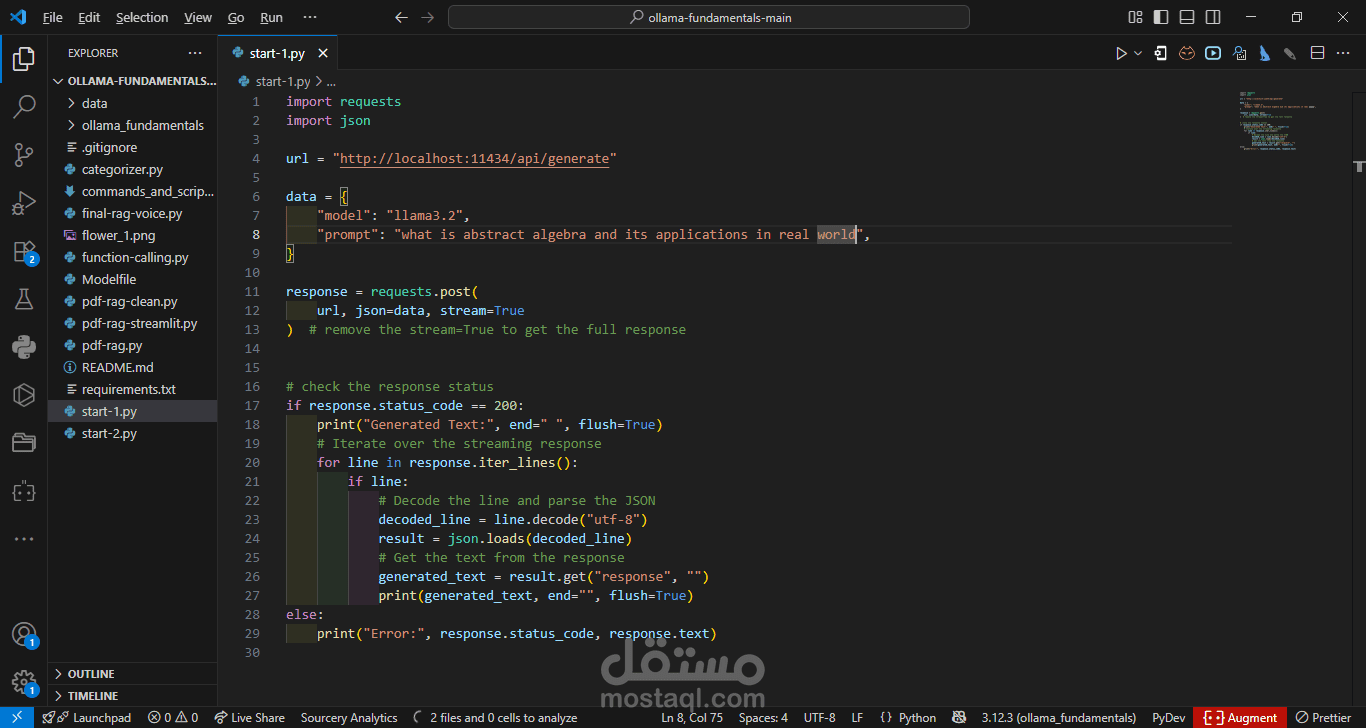The width and height of the screenshot is (1366, 728).
Task: Run the Python file with play icon
Action: tap(1121, 53)
